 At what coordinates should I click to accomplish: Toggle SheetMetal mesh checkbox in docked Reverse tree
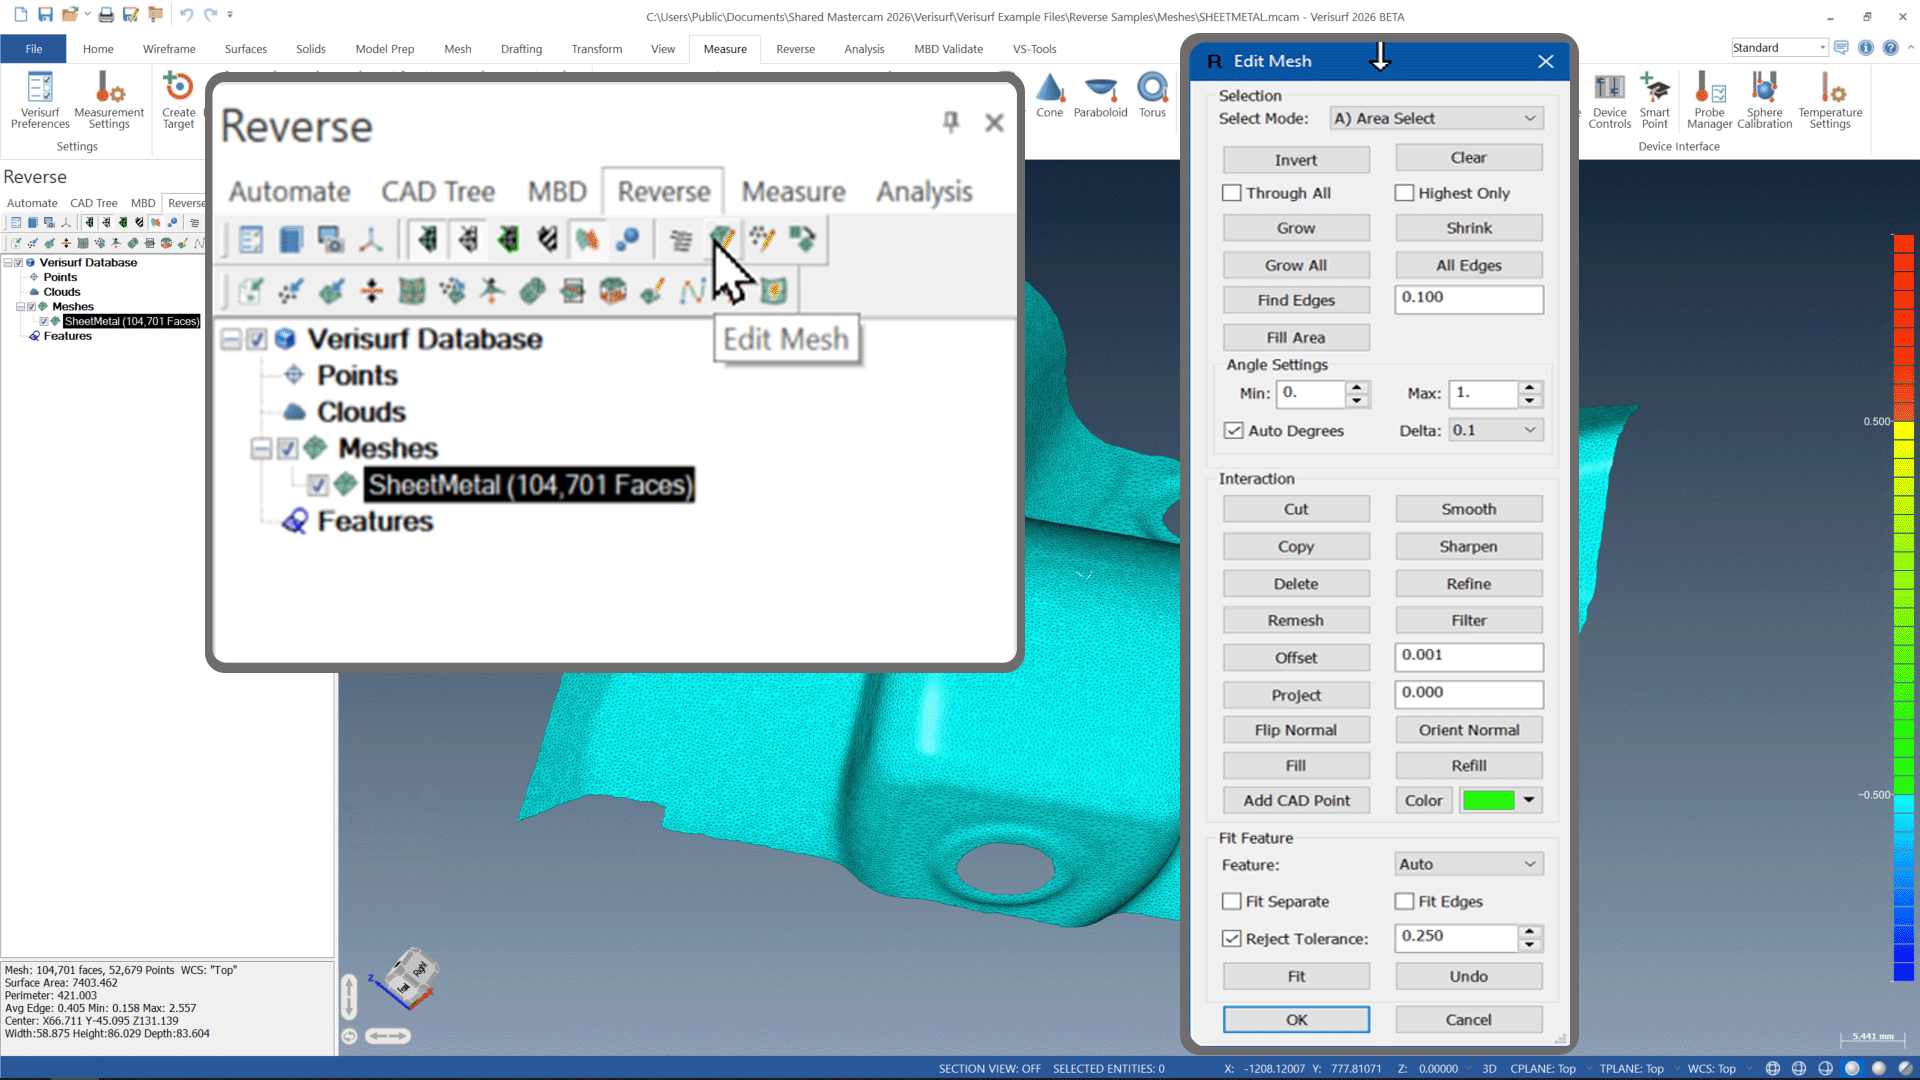[44, 322]
